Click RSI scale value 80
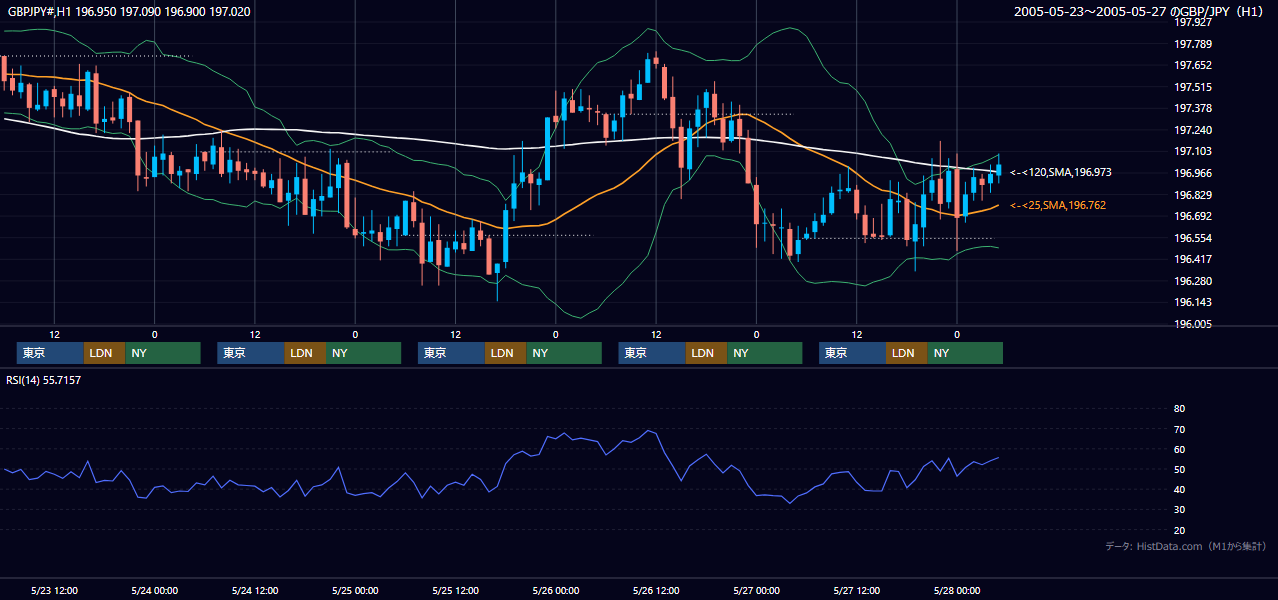The height and width of the screenshot is (600, 1278). [1179, 409]
